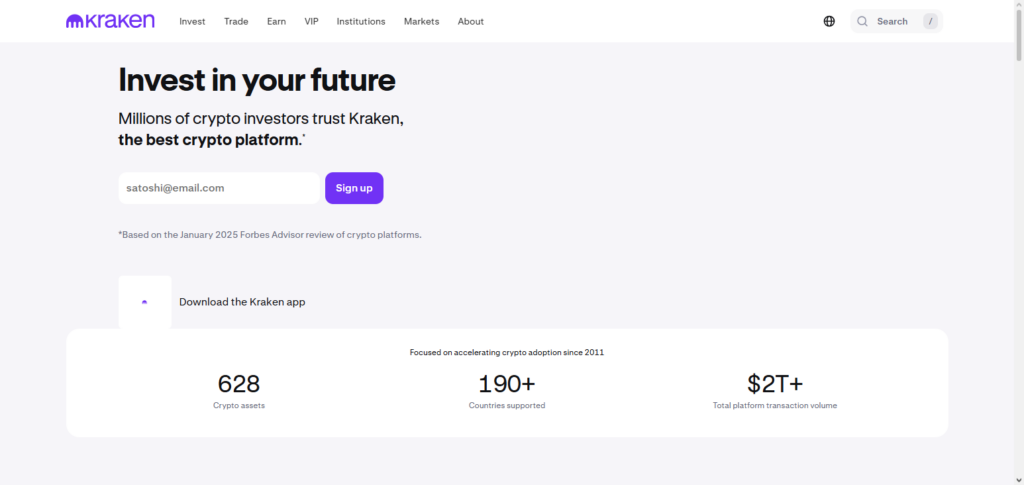
Task: Click the scrollbar down arrow
Action: coord(1017,478)
